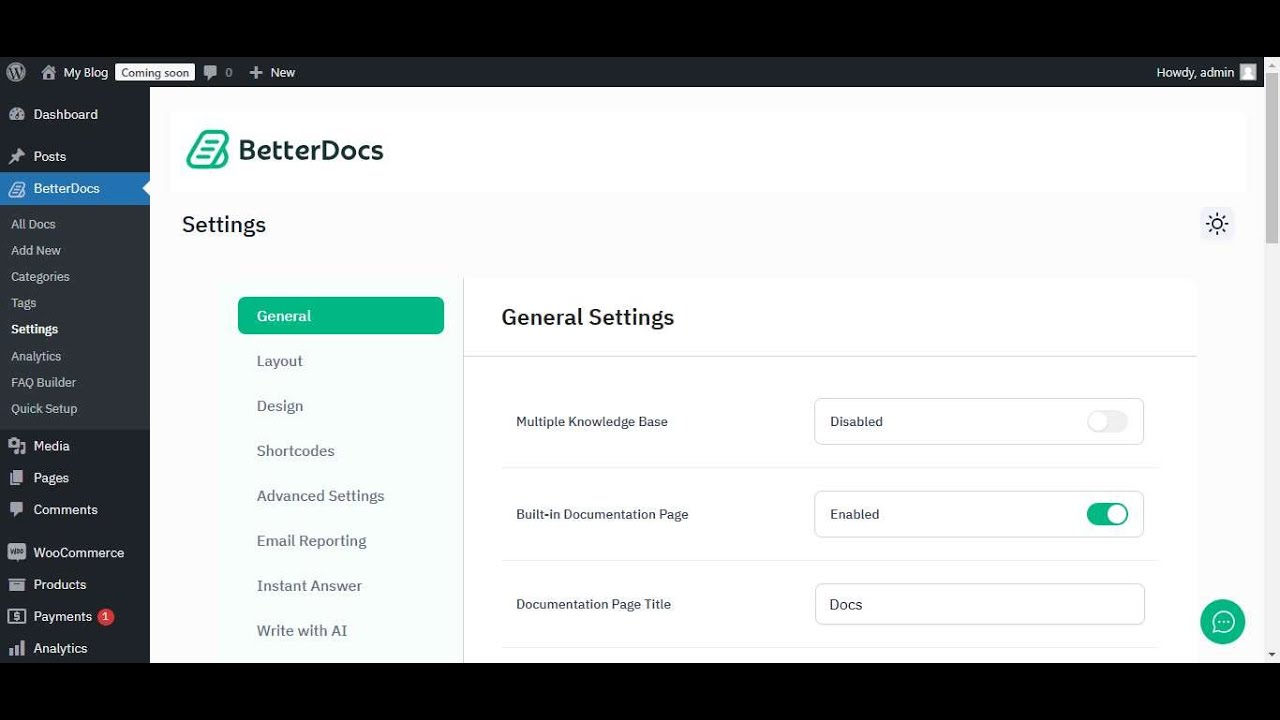Image resolution: width=1280 pixels, height=720 pixels.
Task: Select the General settings tab
Action: [341, 316]
